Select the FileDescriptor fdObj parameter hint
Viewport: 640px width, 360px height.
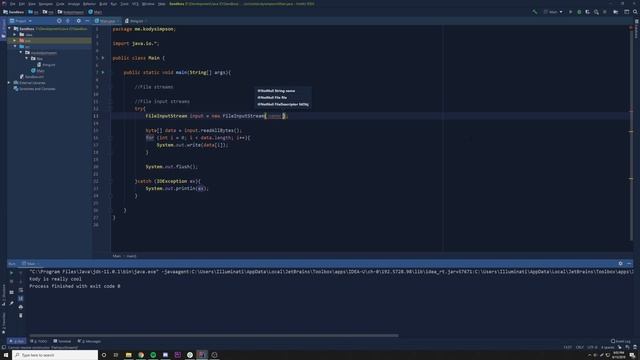click(x=283, y=104)
